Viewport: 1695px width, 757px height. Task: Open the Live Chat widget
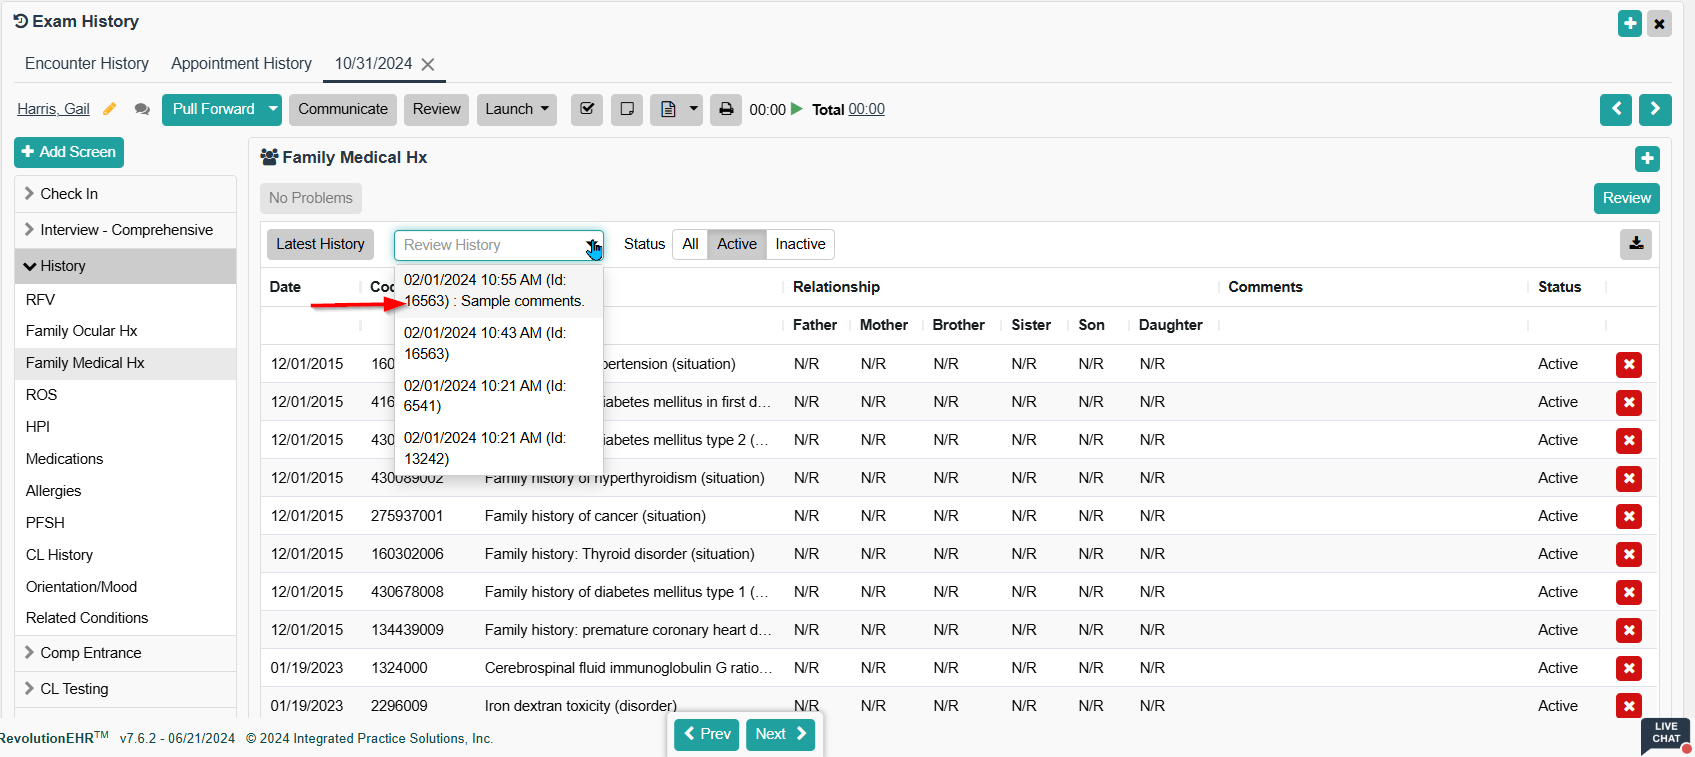point(1664,735)
